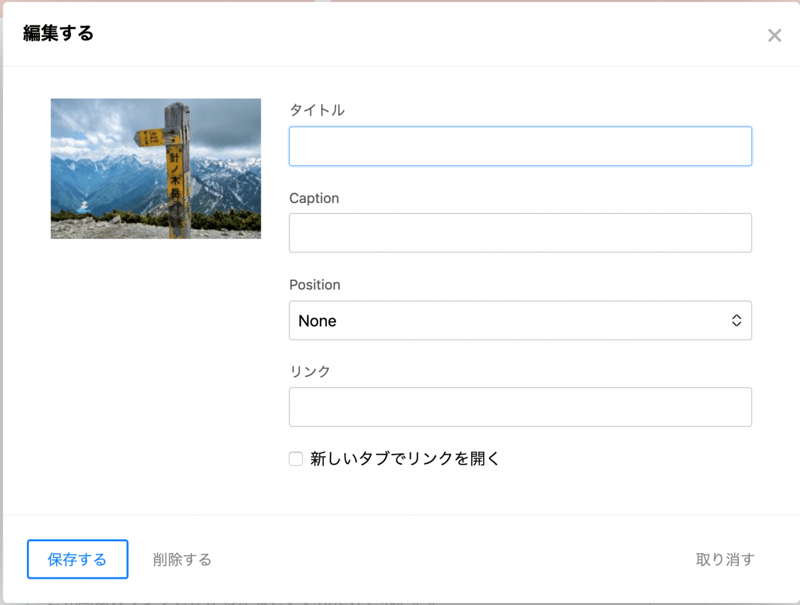Close the 編集する dialog with the X icon

coord(774,36)
